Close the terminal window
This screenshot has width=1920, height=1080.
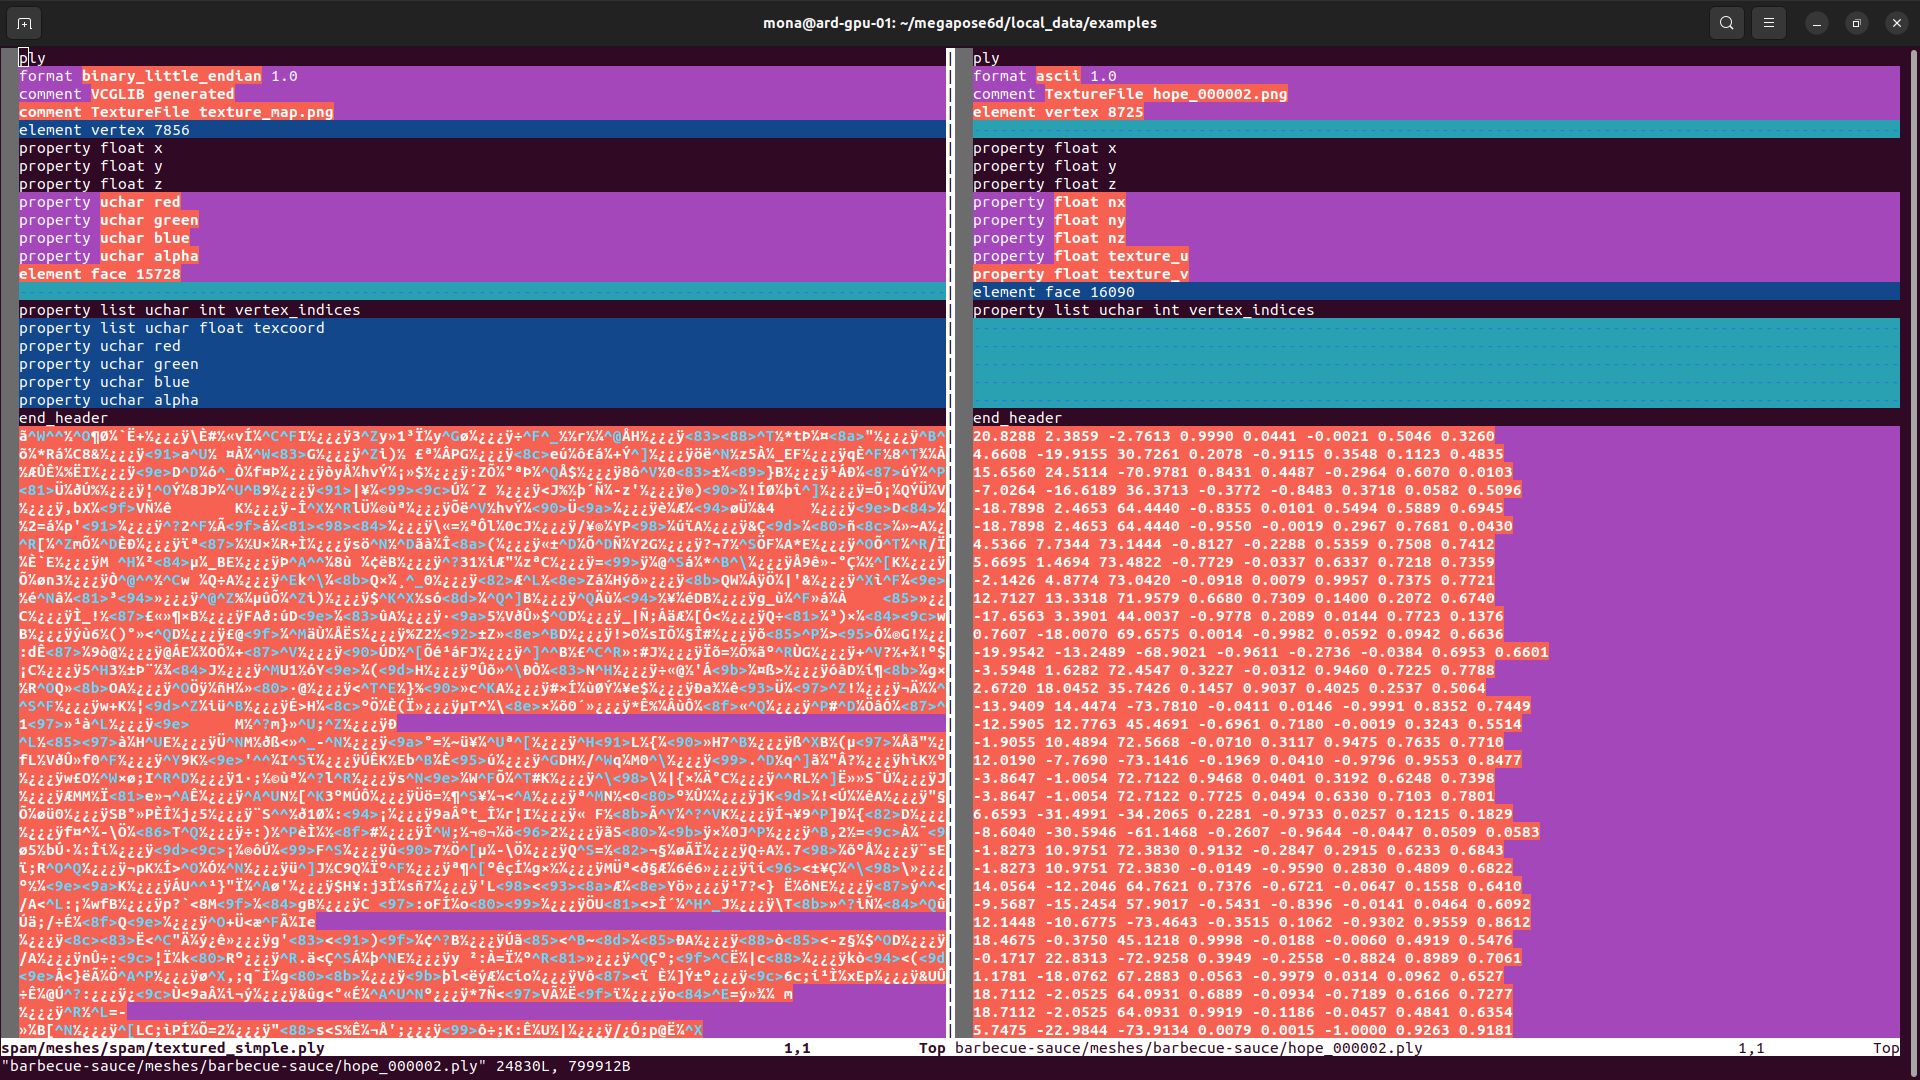(1896, 22)
